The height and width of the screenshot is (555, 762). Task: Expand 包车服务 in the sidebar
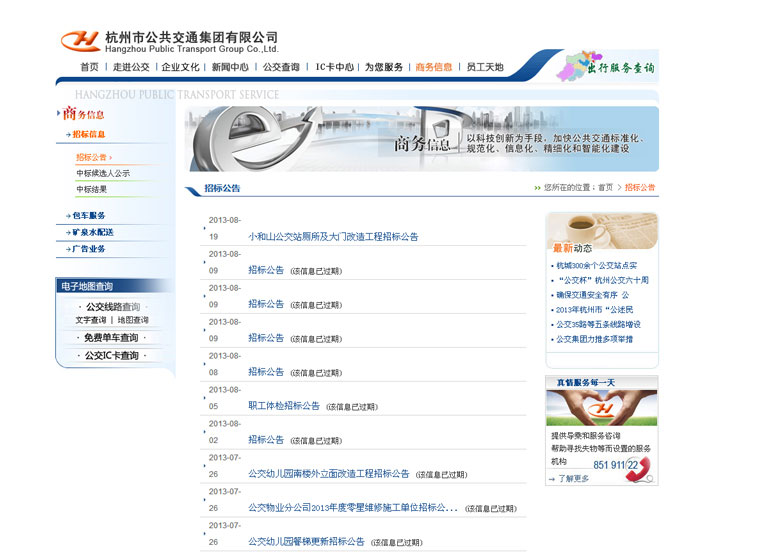tap(88, 216)
